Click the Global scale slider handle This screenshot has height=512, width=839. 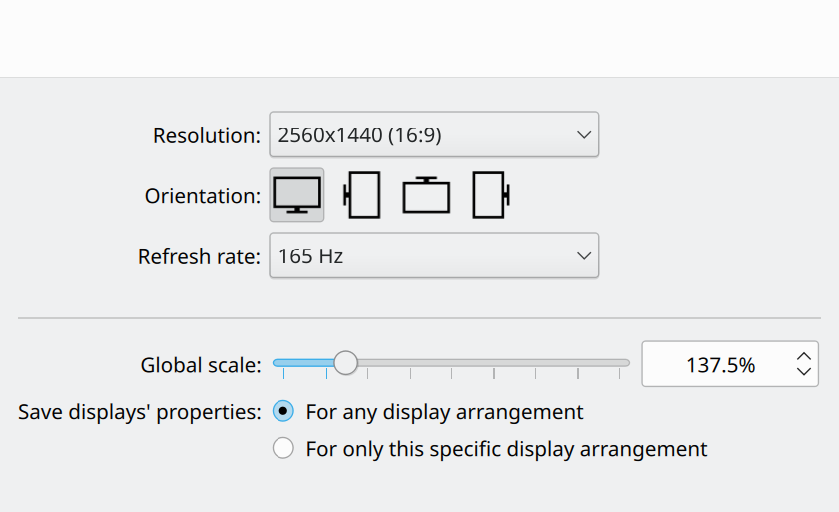point(345,363)
